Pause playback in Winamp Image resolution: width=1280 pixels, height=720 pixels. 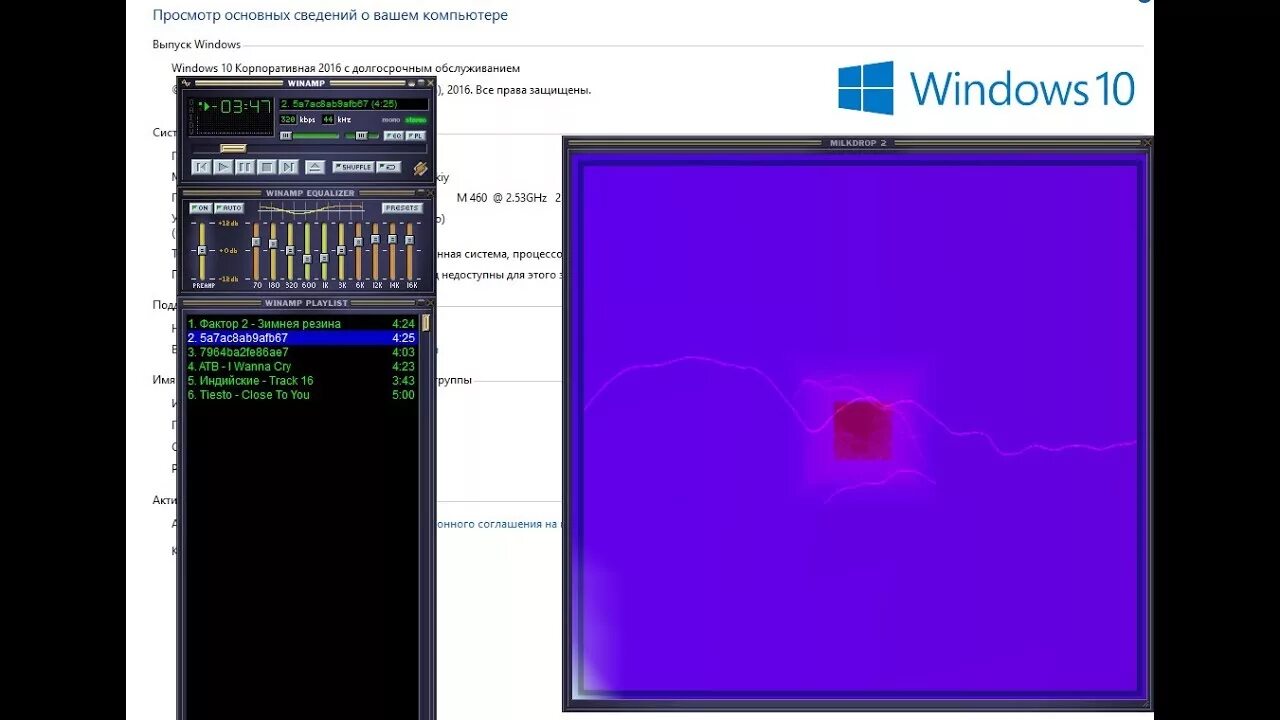pyautogui.click(x=244, y=167)
